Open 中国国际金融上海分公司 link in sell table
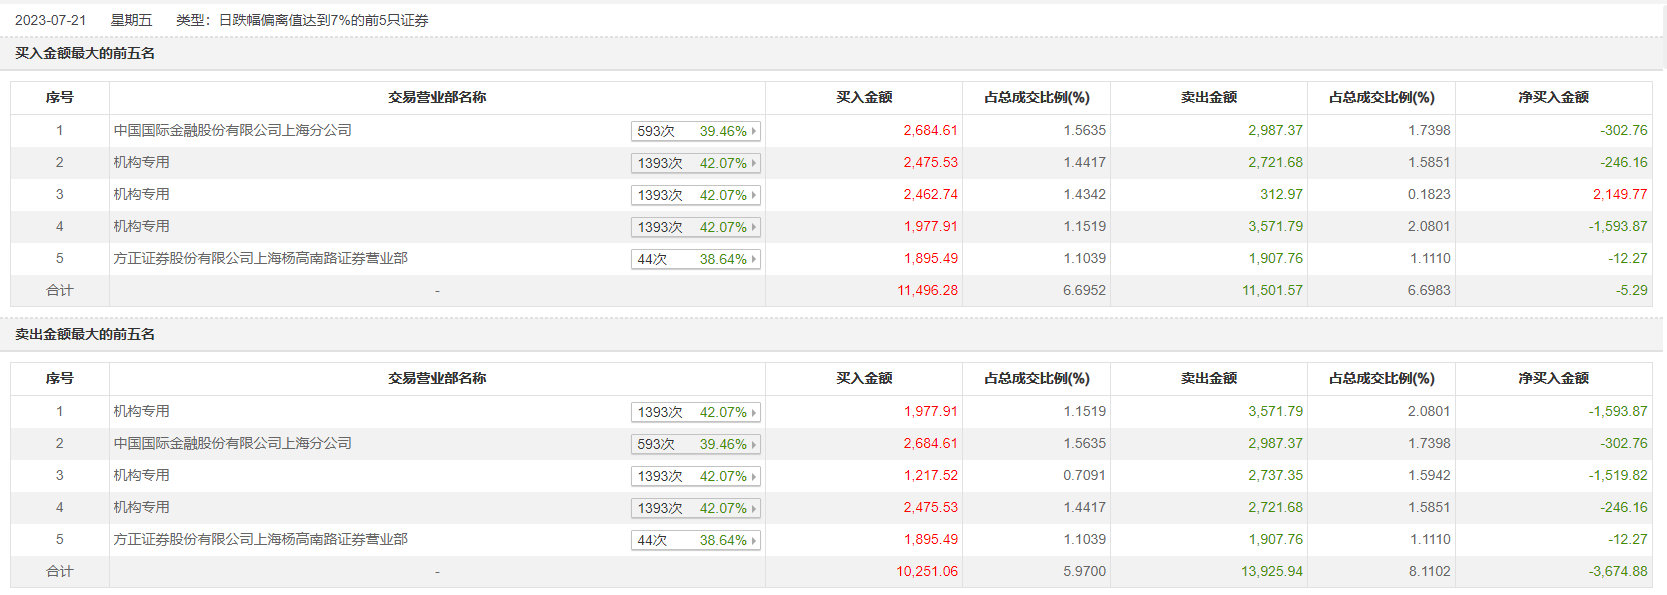The image size is (1667, 595). 232,443
